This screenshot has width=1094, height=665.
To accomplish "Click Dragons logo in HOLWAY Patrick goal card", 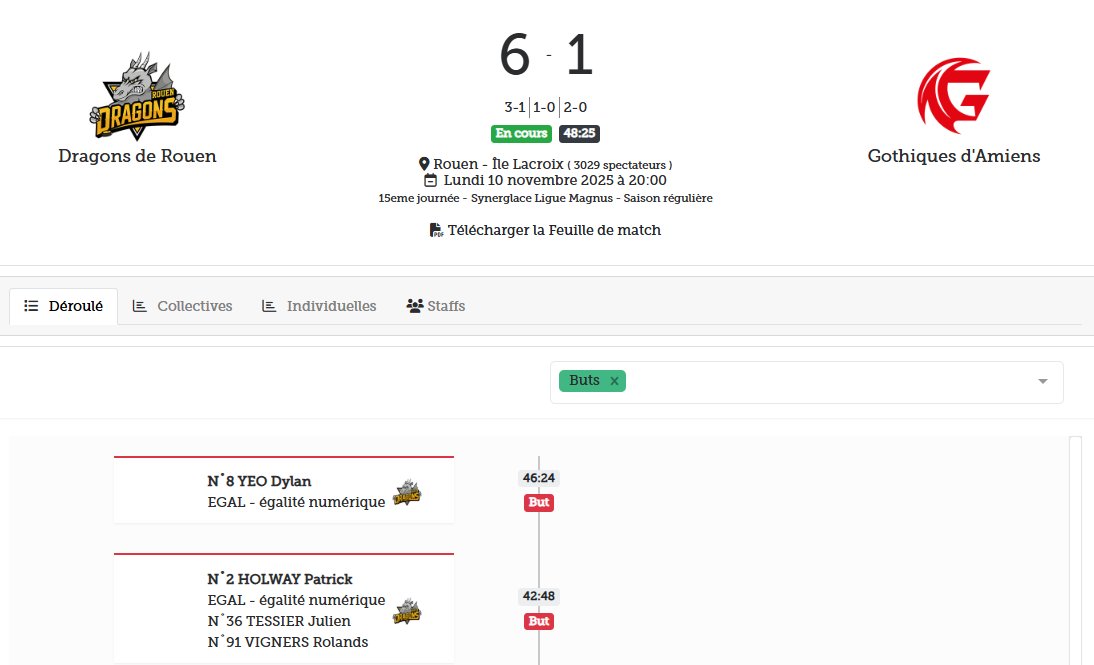I will point(407,611).
